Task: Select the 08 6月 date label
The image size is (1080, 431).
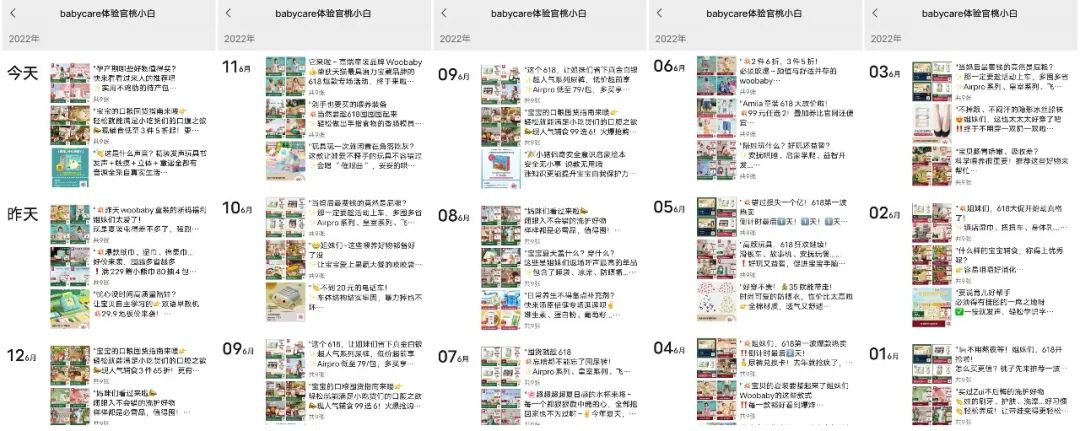Action: (x=454, y=215)
